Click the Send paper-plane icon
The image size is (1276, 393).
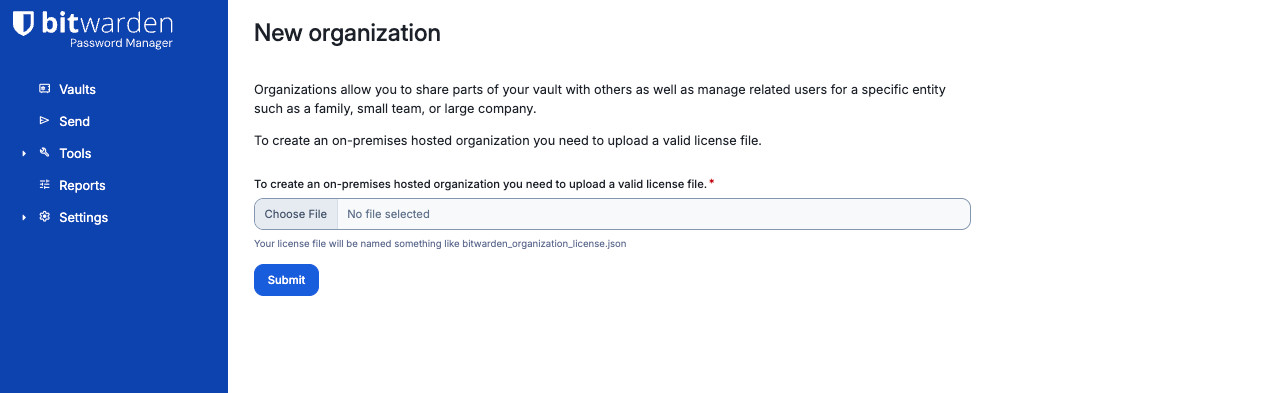pos(44,121)
